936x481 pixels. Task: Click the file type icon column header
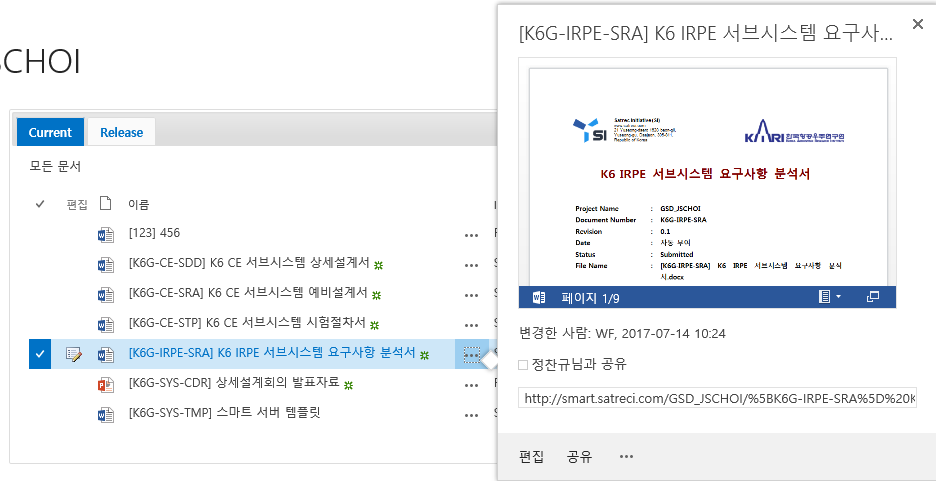[105, 204]
